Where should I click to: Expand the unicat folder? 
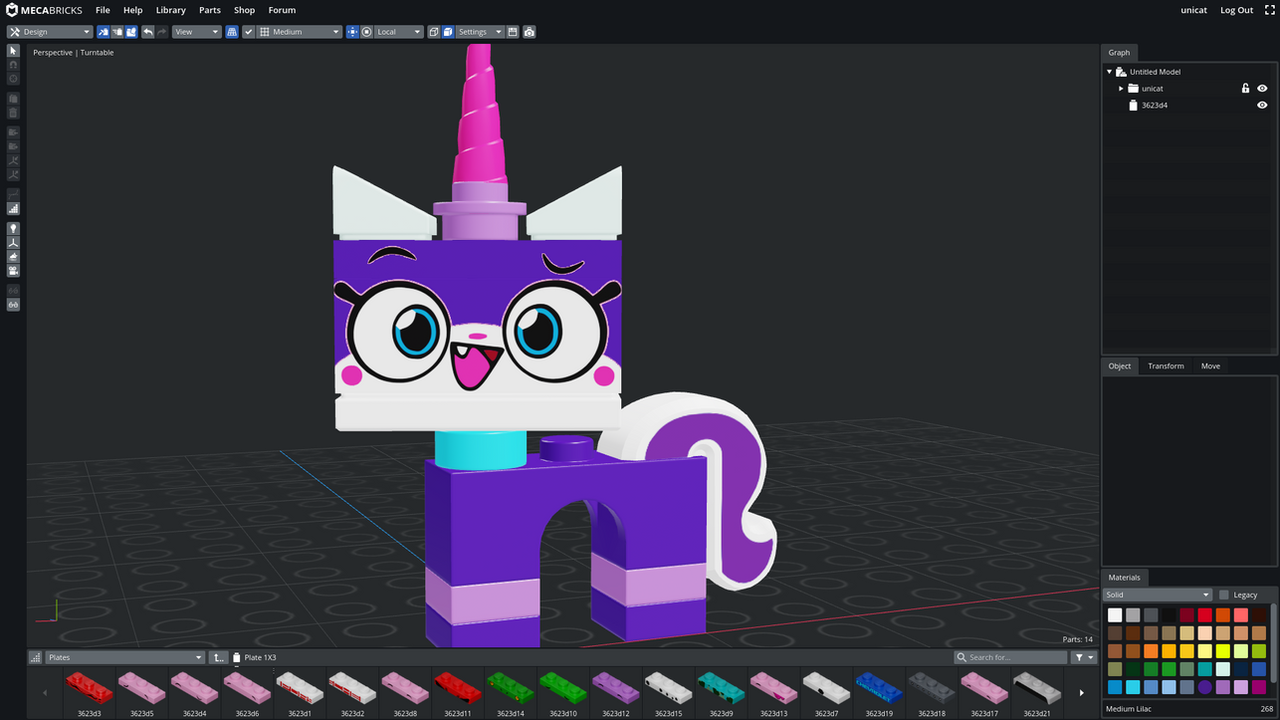coord(1121,88)
